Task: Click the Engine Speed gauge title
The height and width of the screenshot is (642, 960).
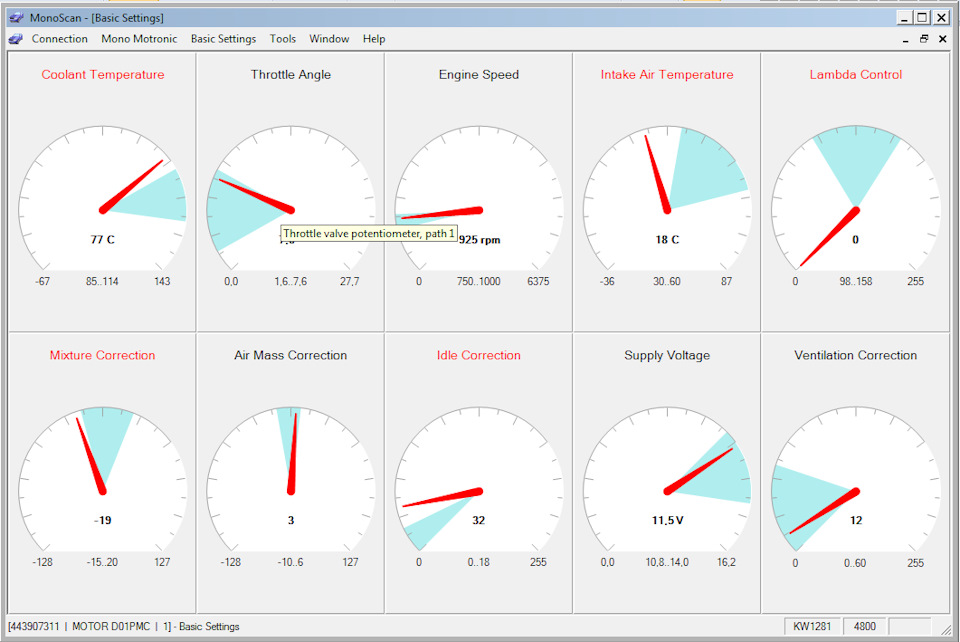Action: (479, 75)
